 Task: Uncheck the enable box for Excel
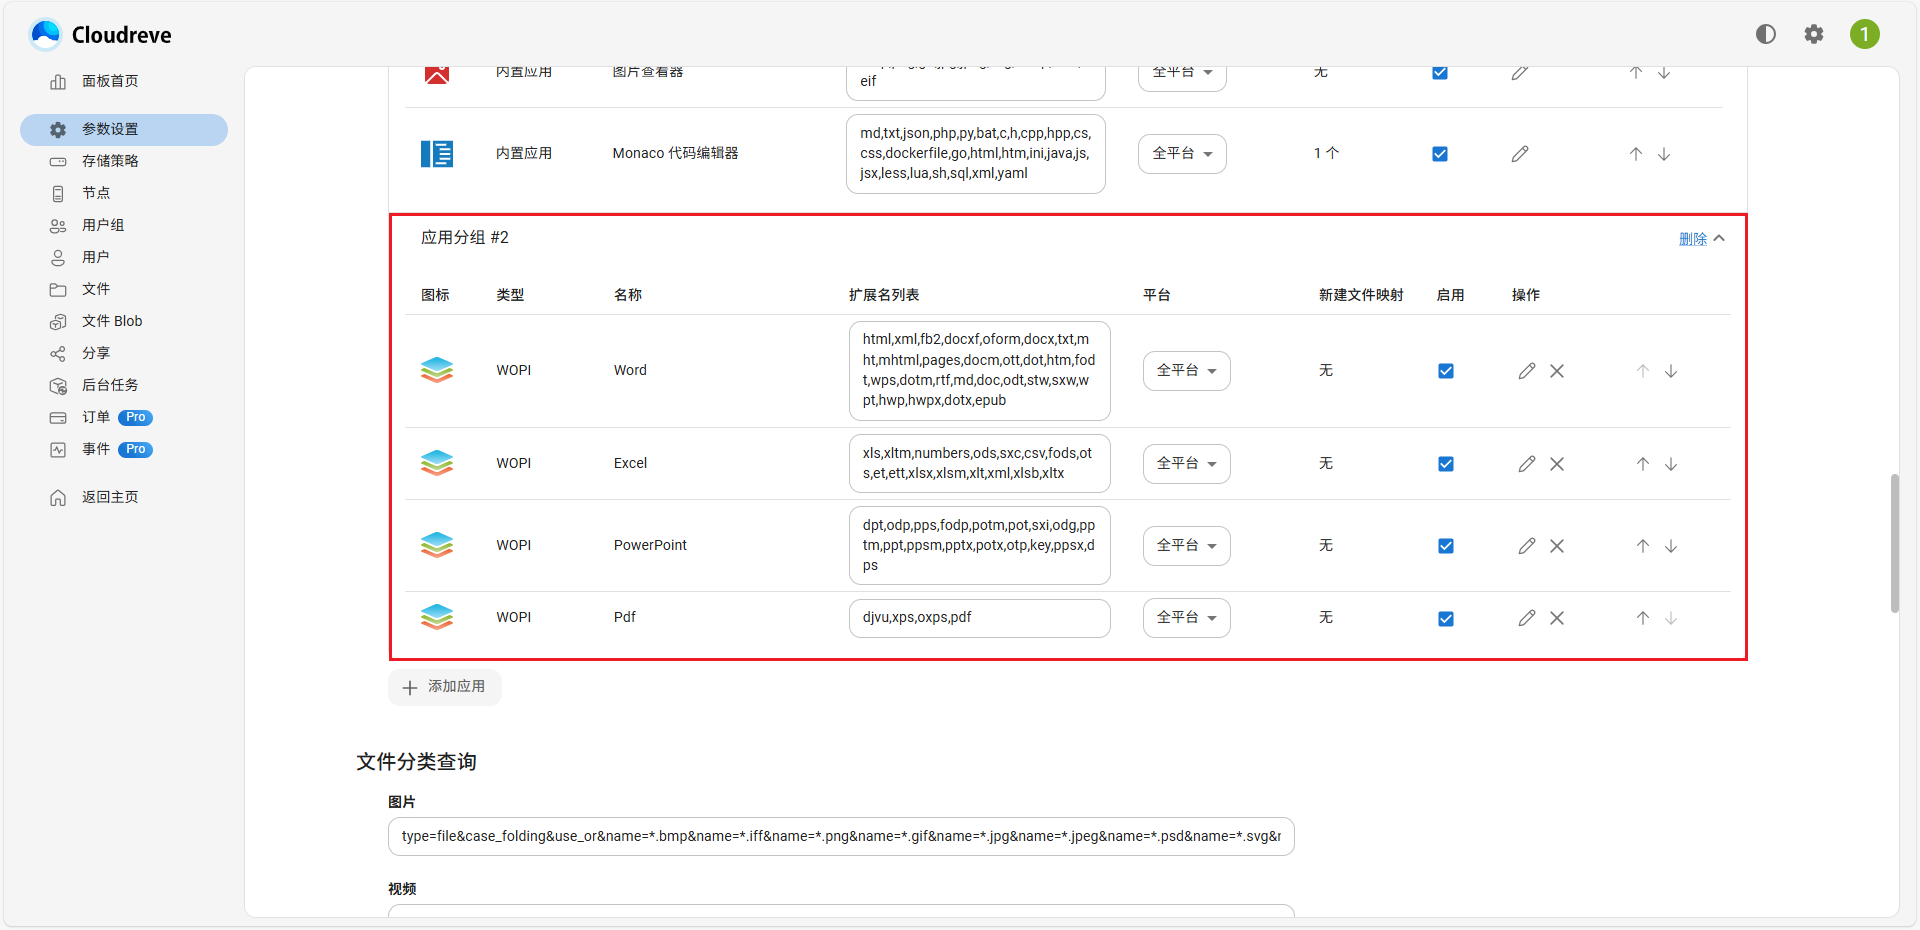pos(1446,463)
